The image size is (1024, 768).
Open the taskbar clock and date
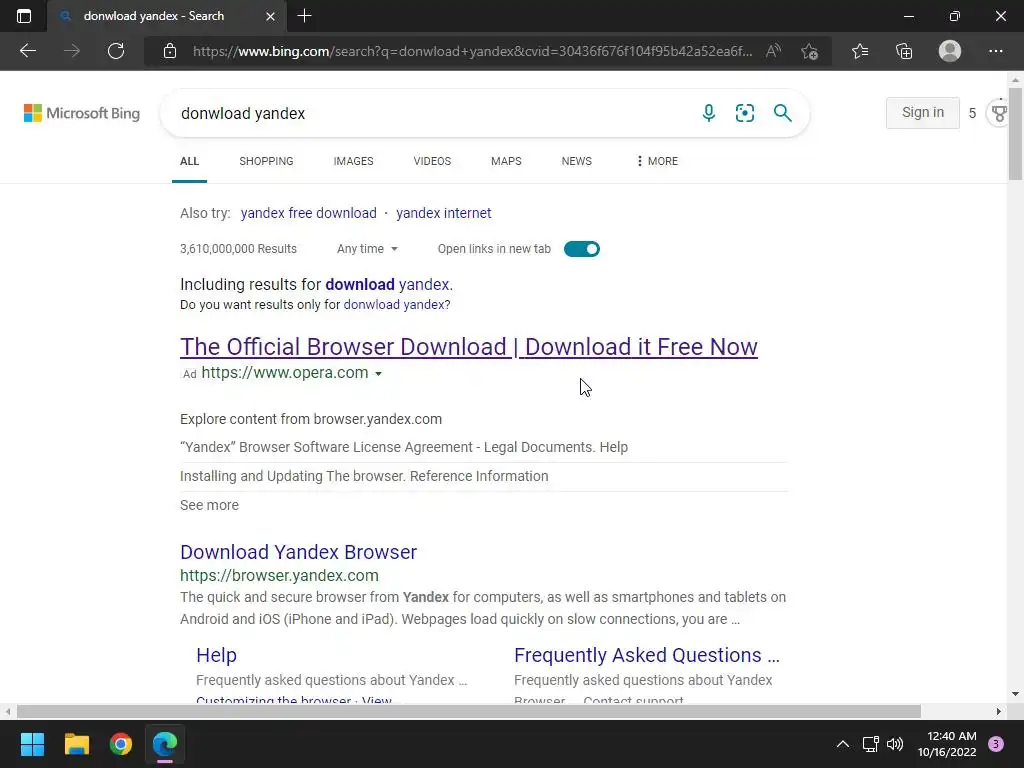948,744
